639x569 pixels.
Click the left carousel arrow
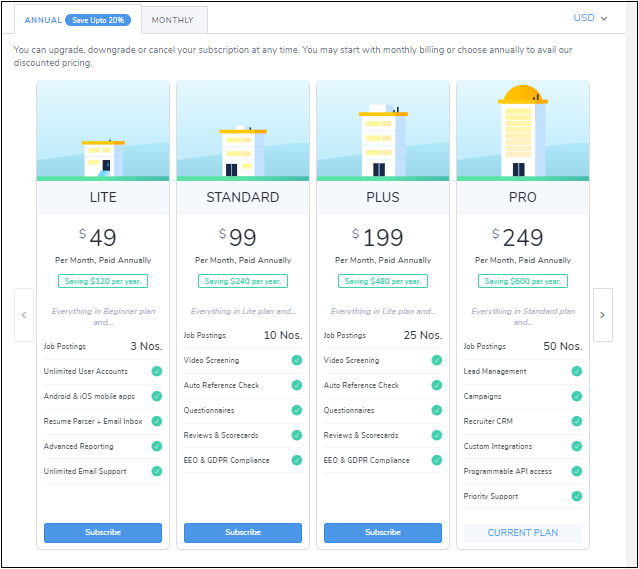click(25, 314)
